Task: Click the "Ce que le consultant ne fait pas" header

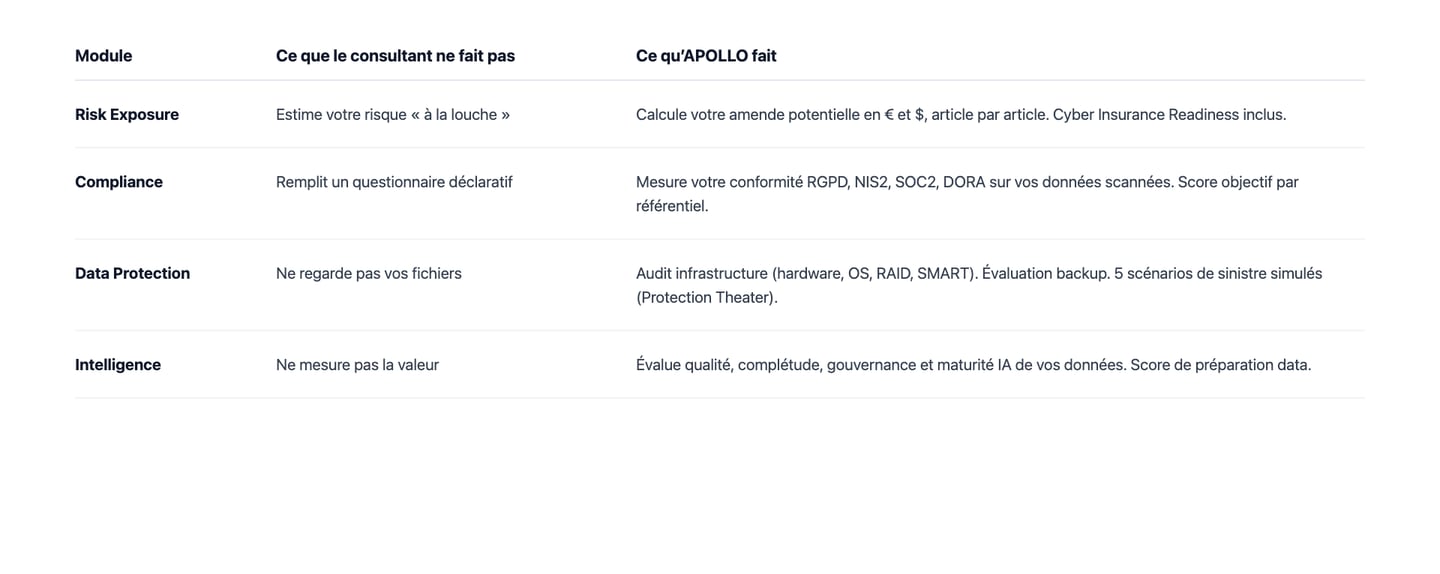Action: coord(395,56)
